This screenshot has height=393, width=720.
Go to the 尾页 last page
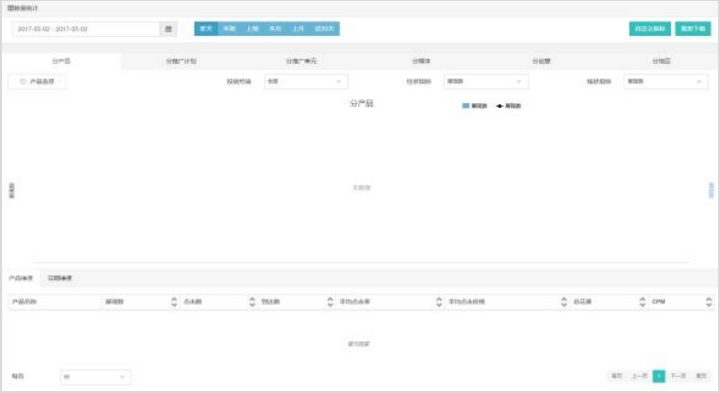pyautogui.click(x=701, y=376)
